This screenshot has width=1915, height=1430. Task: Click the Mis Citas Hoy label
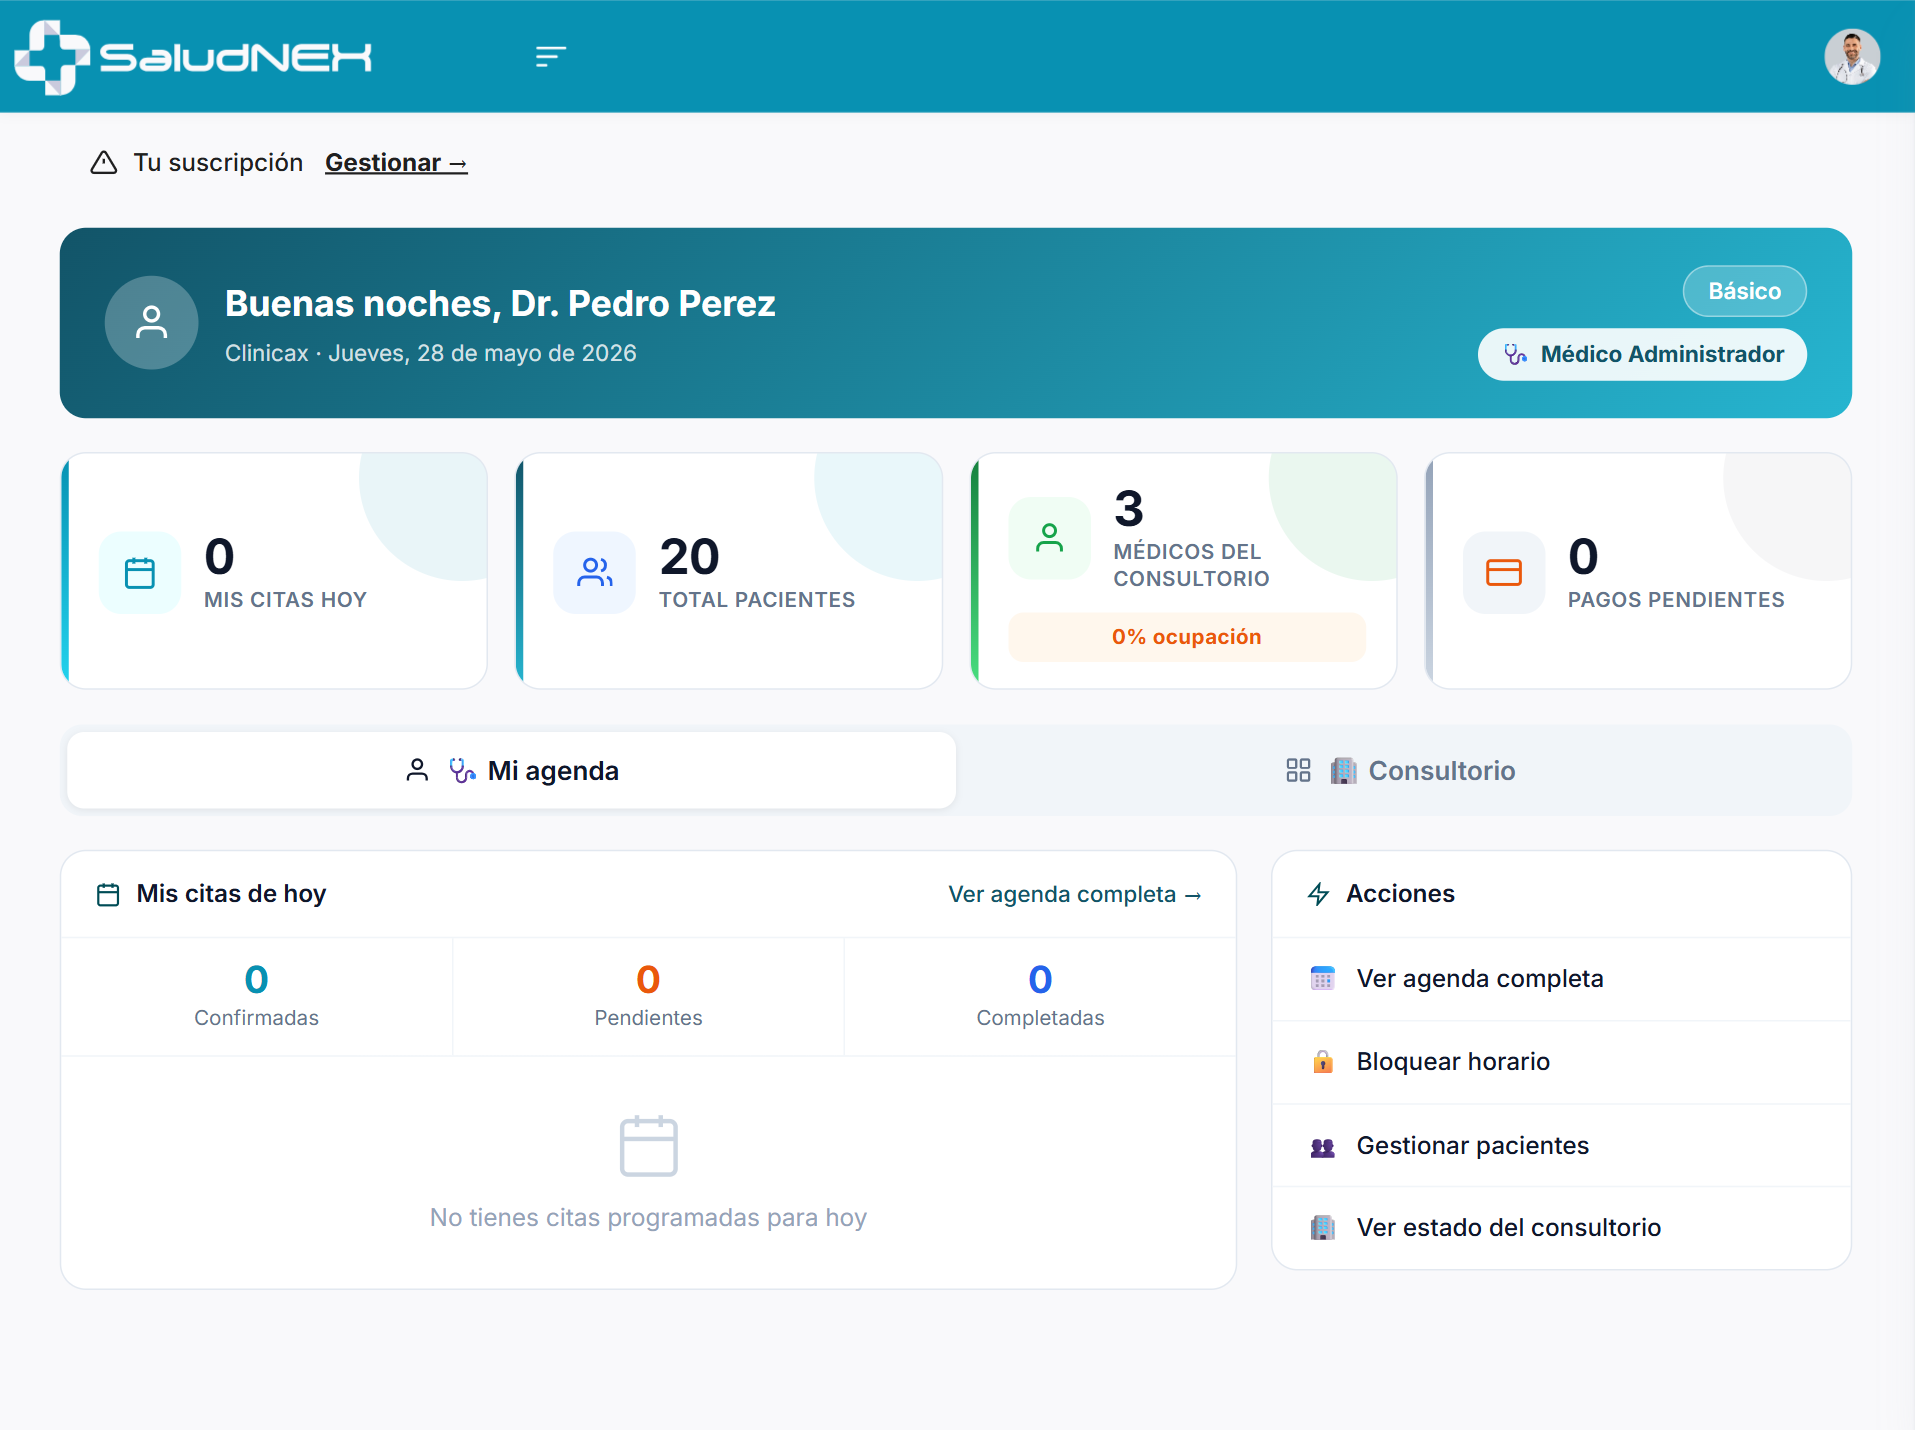285,600
